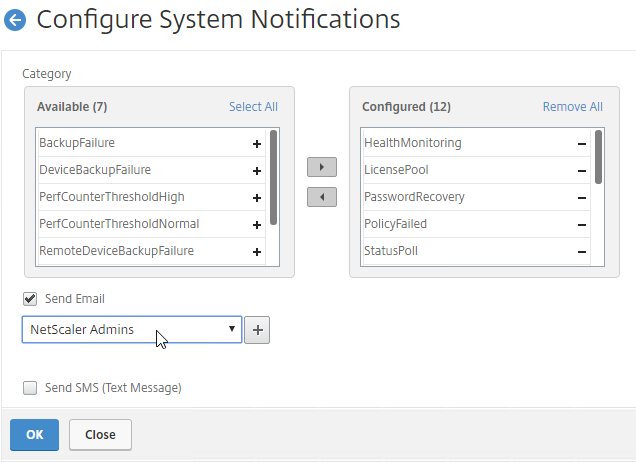The image size is (636, 462).
Task: Add PerfCounterThresholdHigh with its plus icon
Action: pos(257,198)
